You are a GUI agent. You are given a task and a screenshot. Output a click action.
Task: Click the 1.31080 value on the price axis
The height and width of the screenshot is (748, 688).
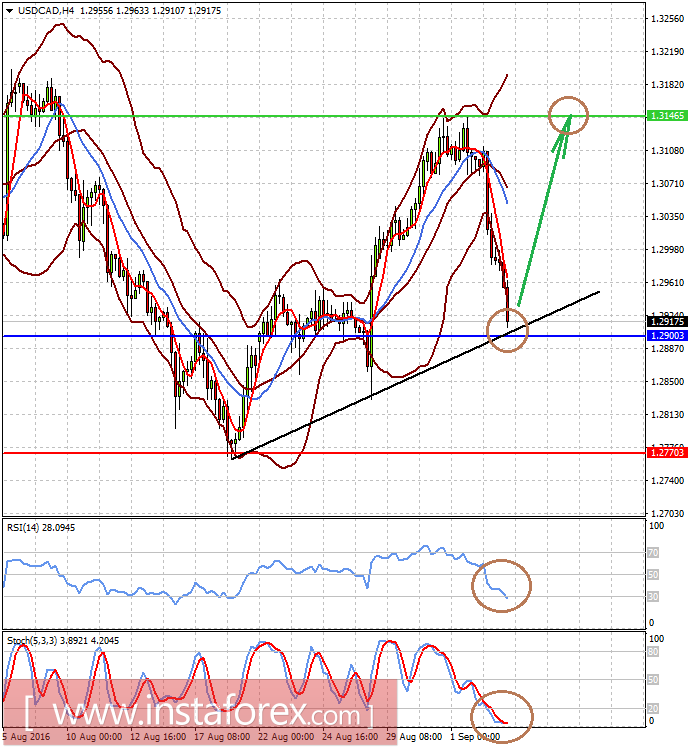click(667, 151)
